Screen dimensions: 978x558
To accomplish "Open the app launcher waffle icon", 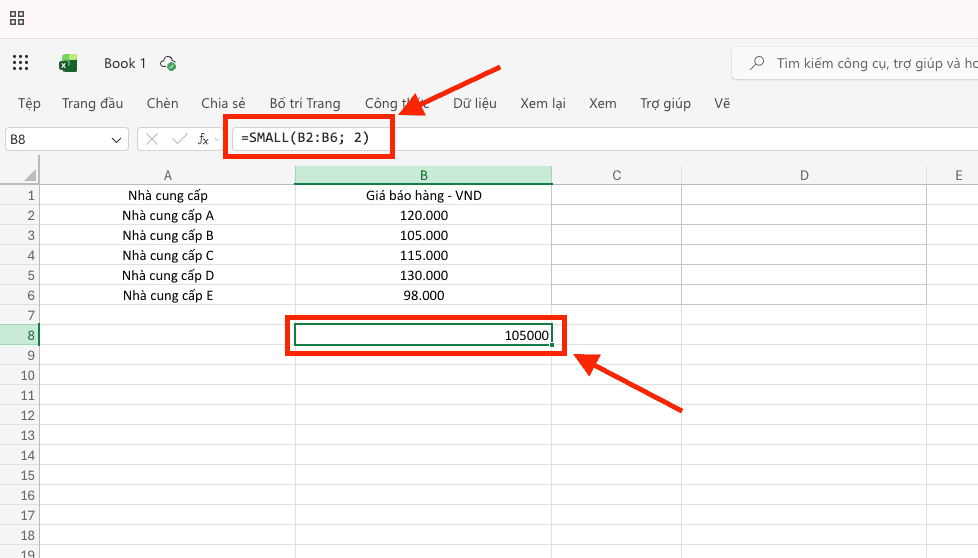I will pos(21,62).
